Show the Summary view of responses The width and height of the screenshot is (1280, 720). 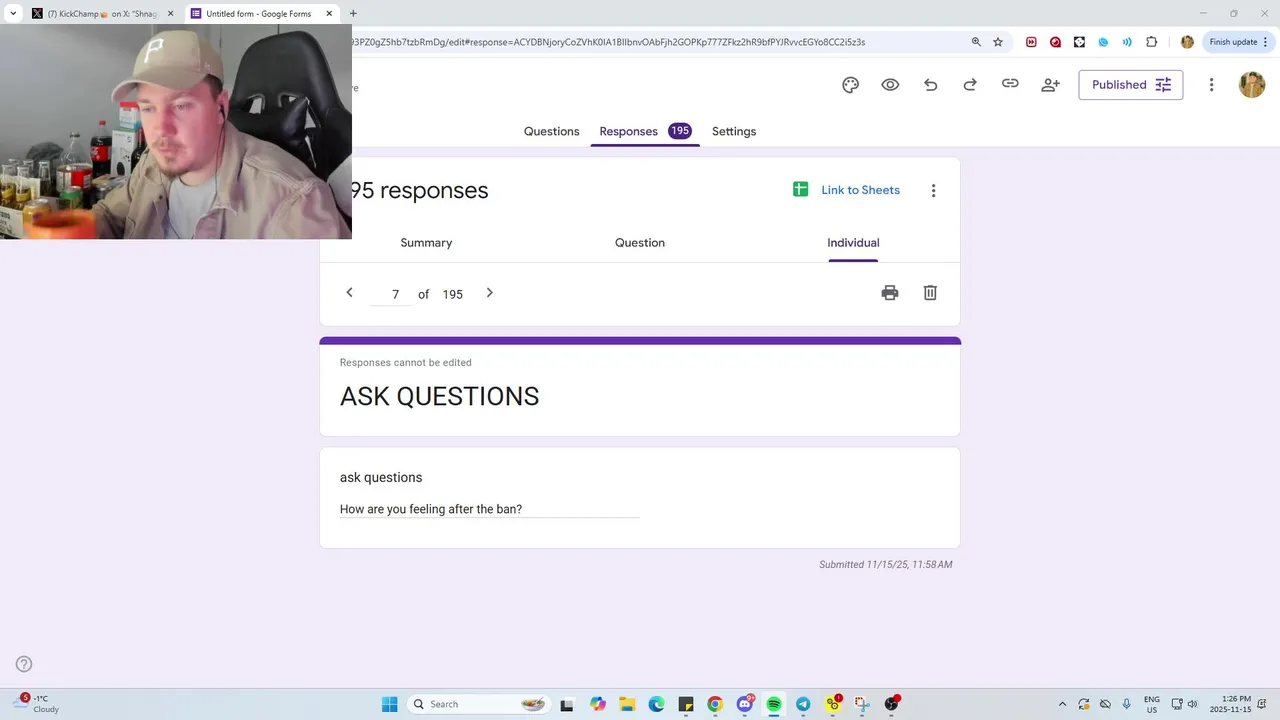(x=426, y=243)
